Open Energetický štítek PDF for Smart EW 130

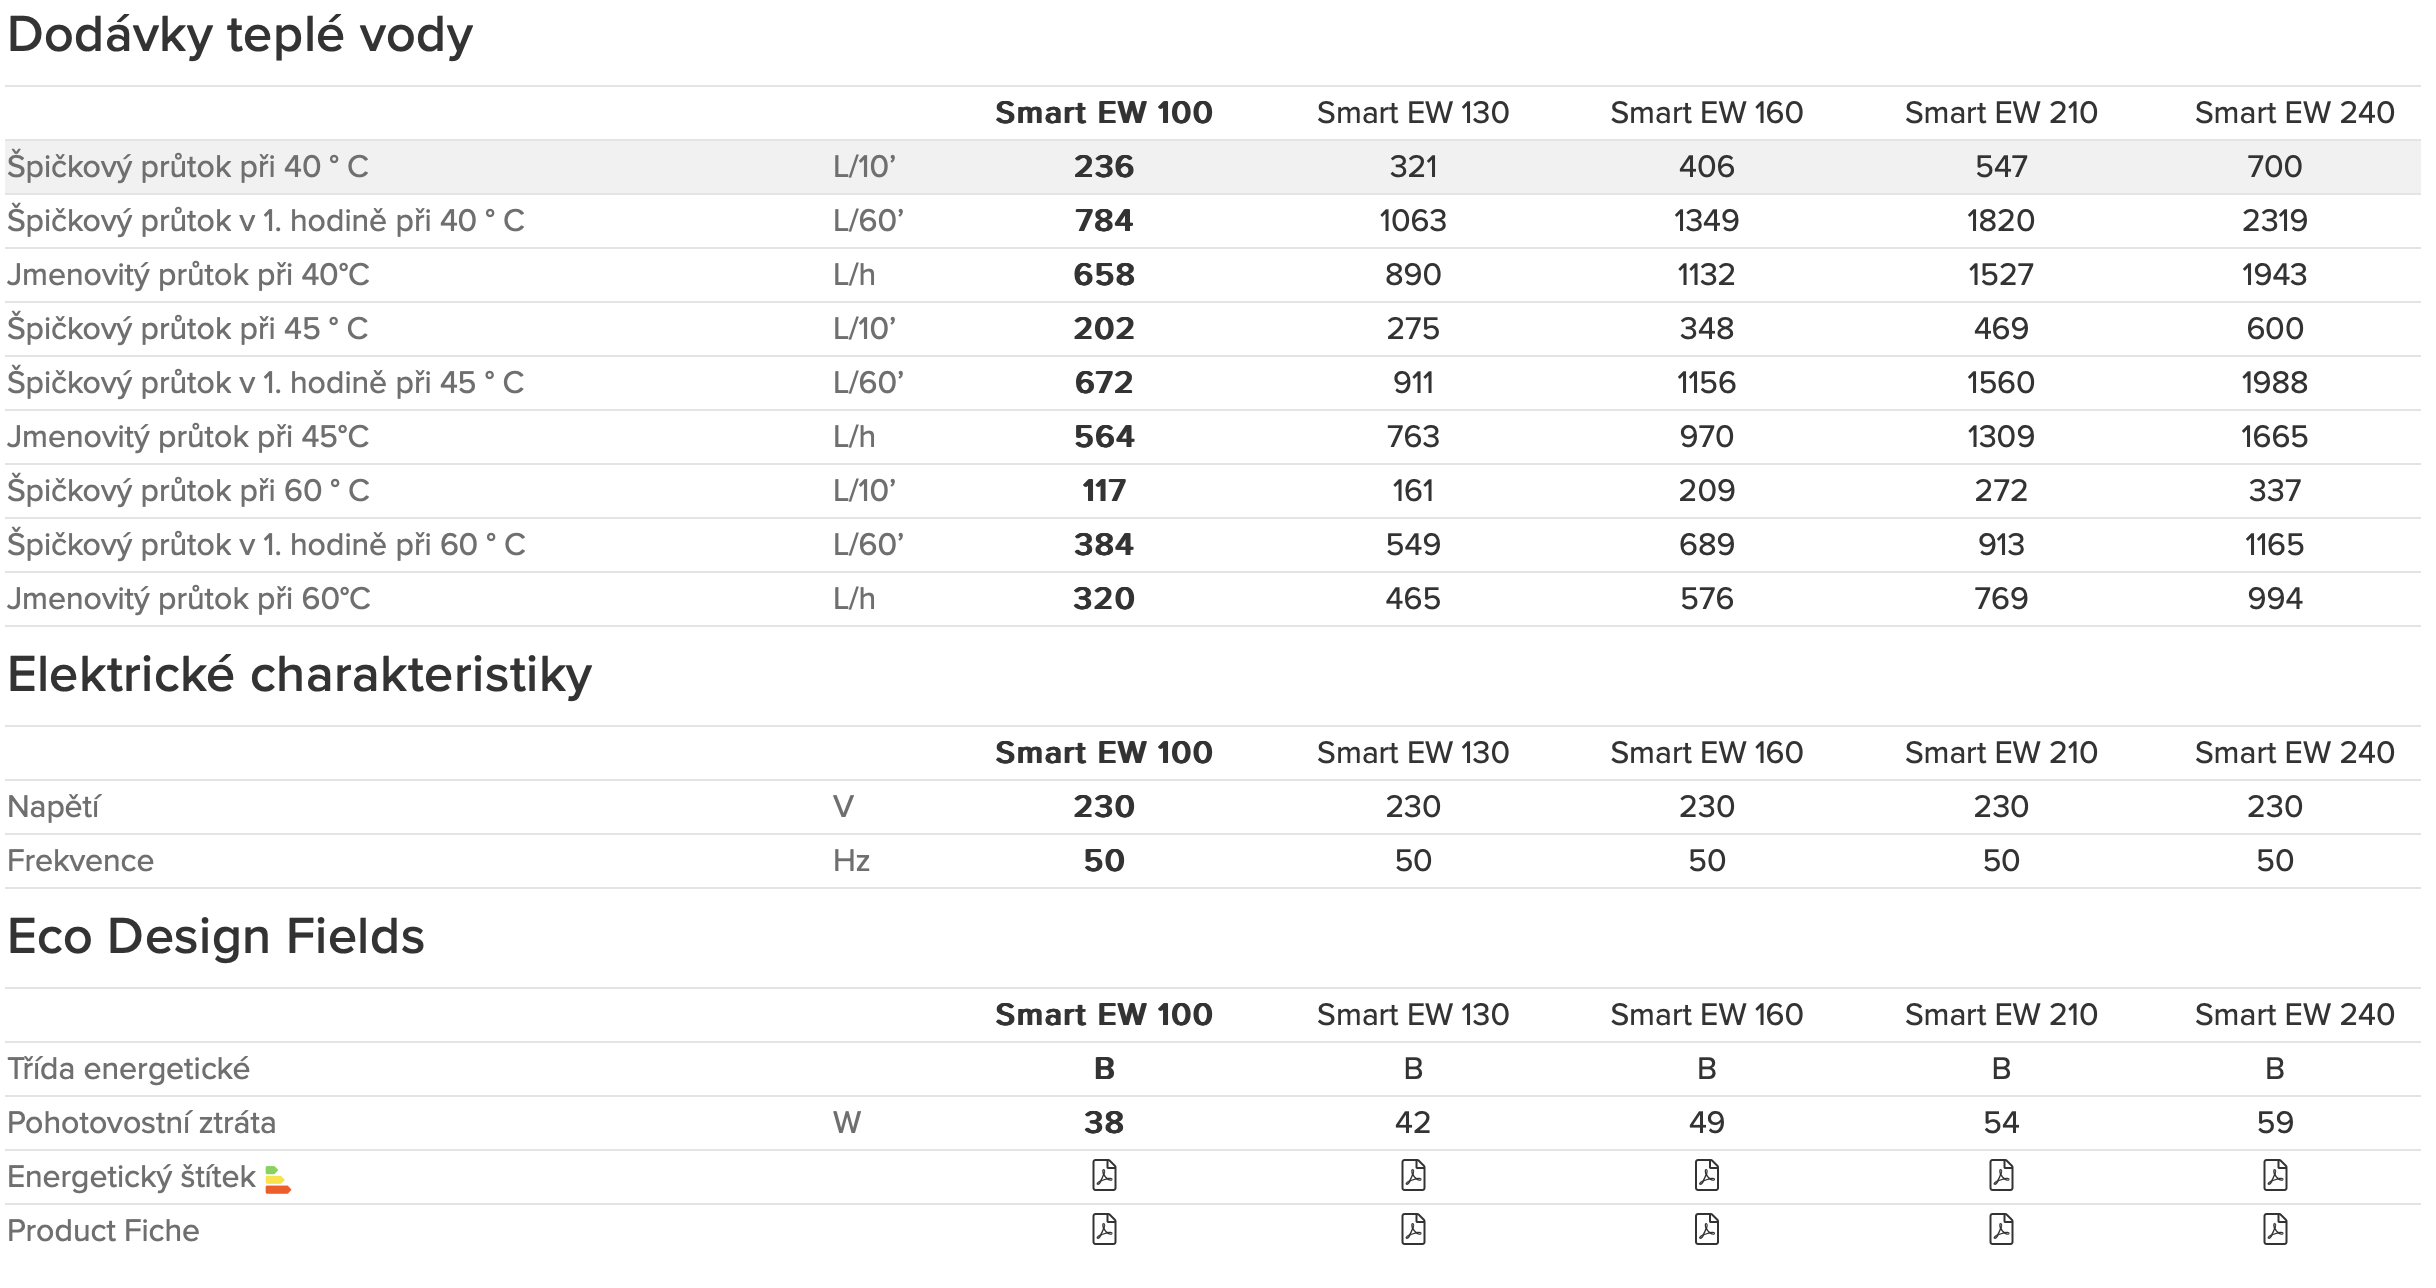[x=1413, y=1176]
